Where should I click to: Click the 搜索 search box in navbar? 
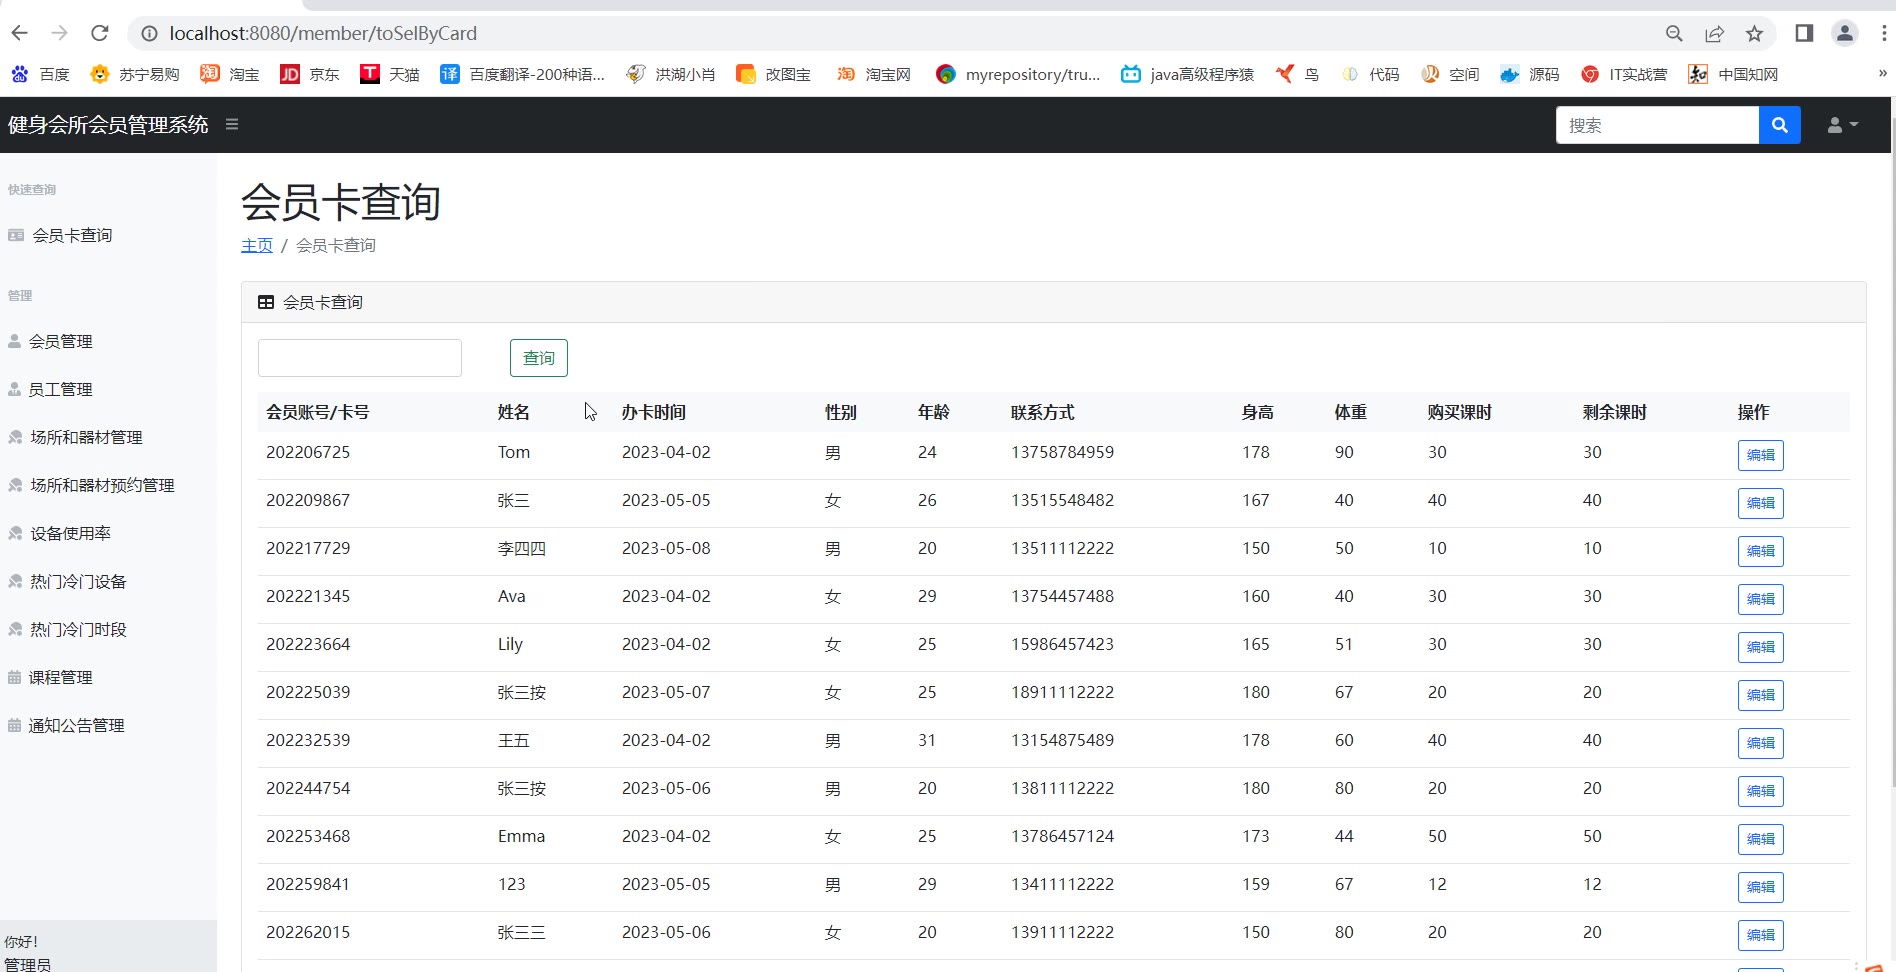click(1657, 125)
